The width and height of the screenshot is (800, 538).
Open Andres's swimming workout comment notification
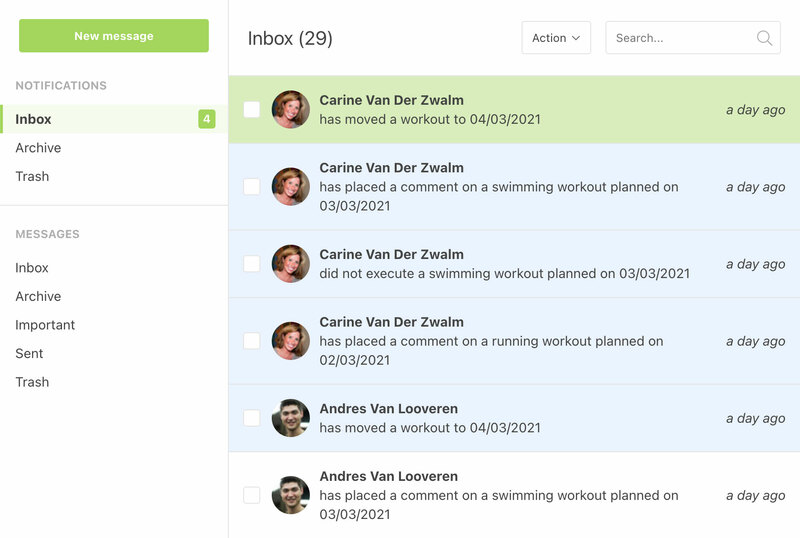[498, 495]
